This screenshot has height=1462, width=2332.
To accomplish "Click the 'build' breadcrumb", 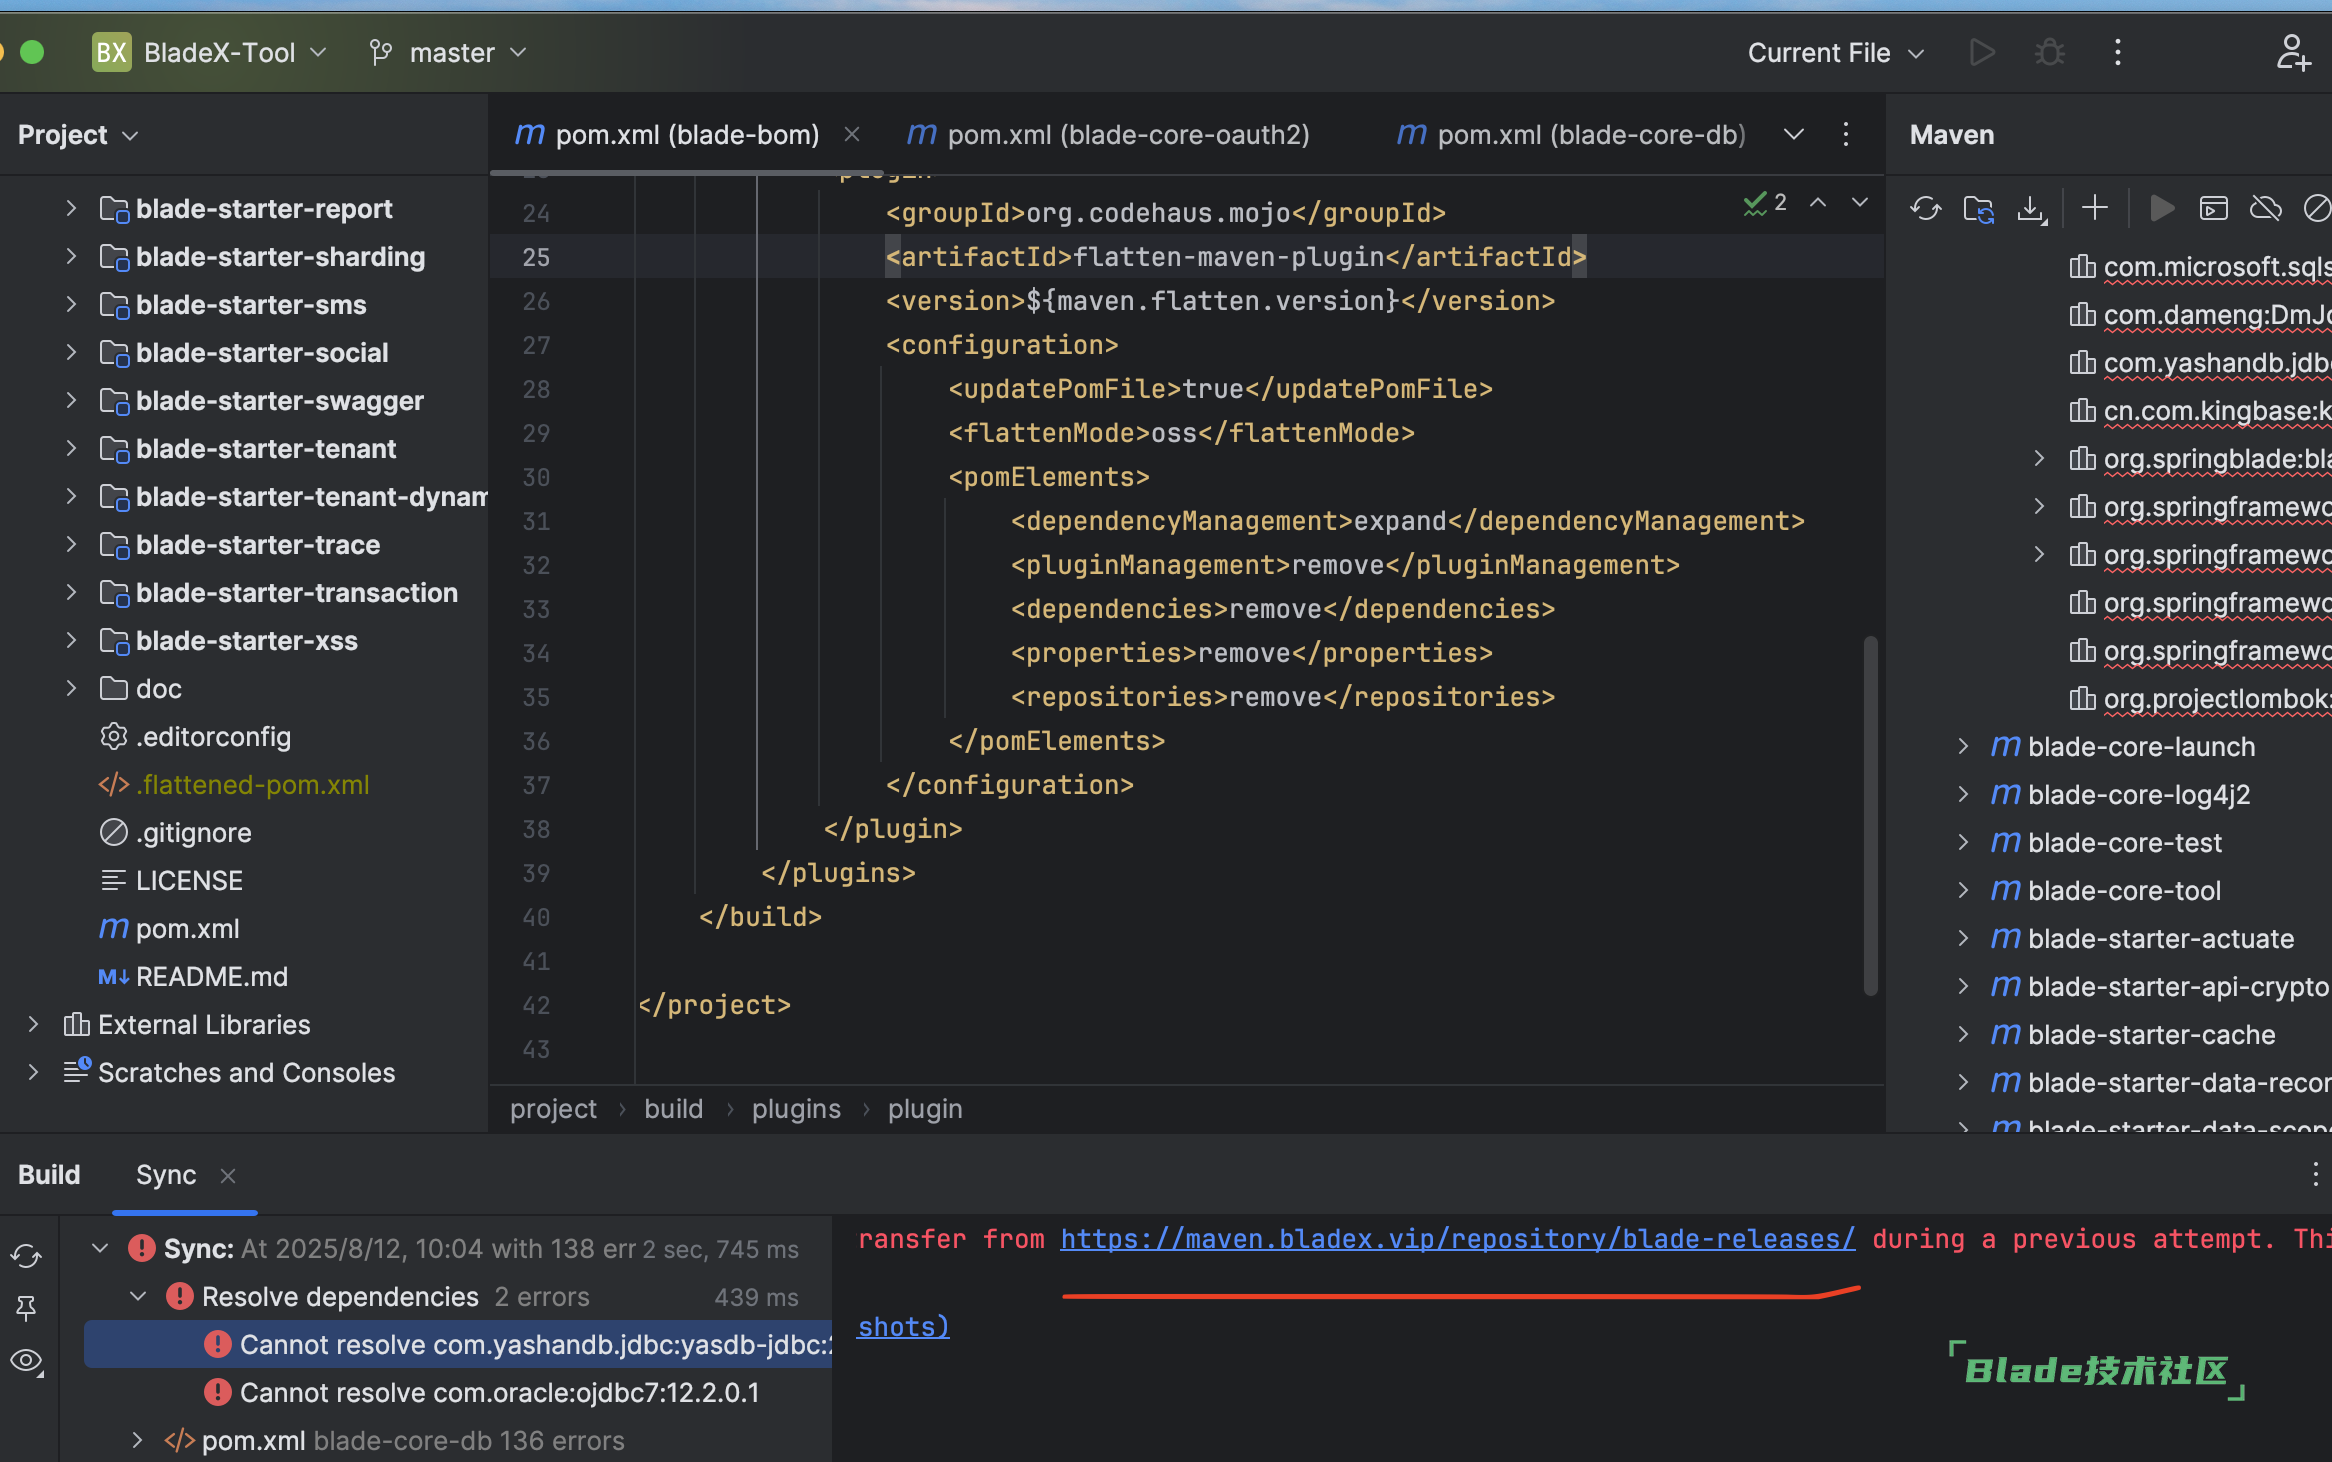I will [674, 1109].
